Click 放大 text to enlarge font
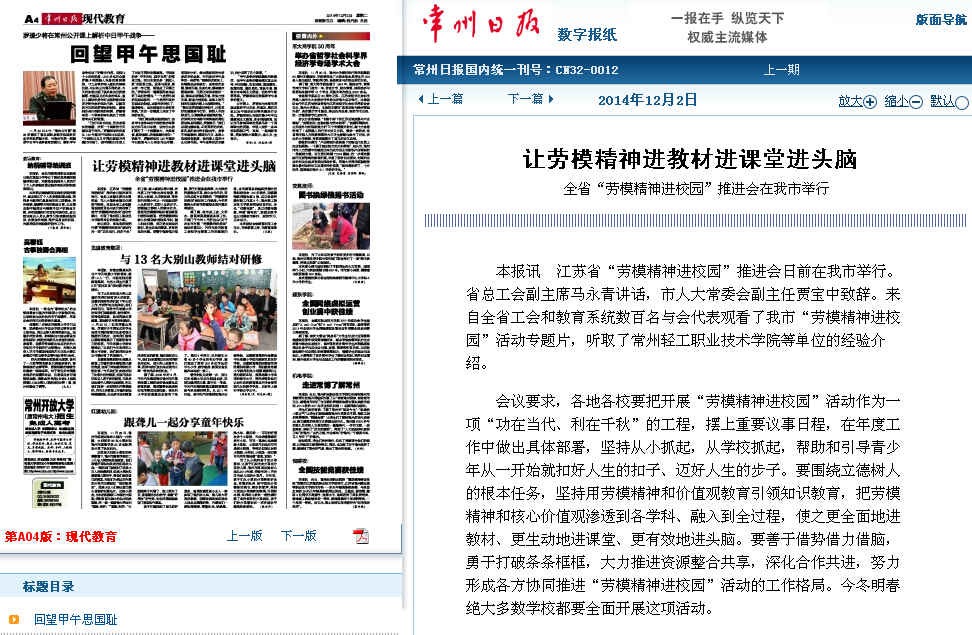Image resolution: width=972 pixels, height=635 pixels. (x=850, y=100)
